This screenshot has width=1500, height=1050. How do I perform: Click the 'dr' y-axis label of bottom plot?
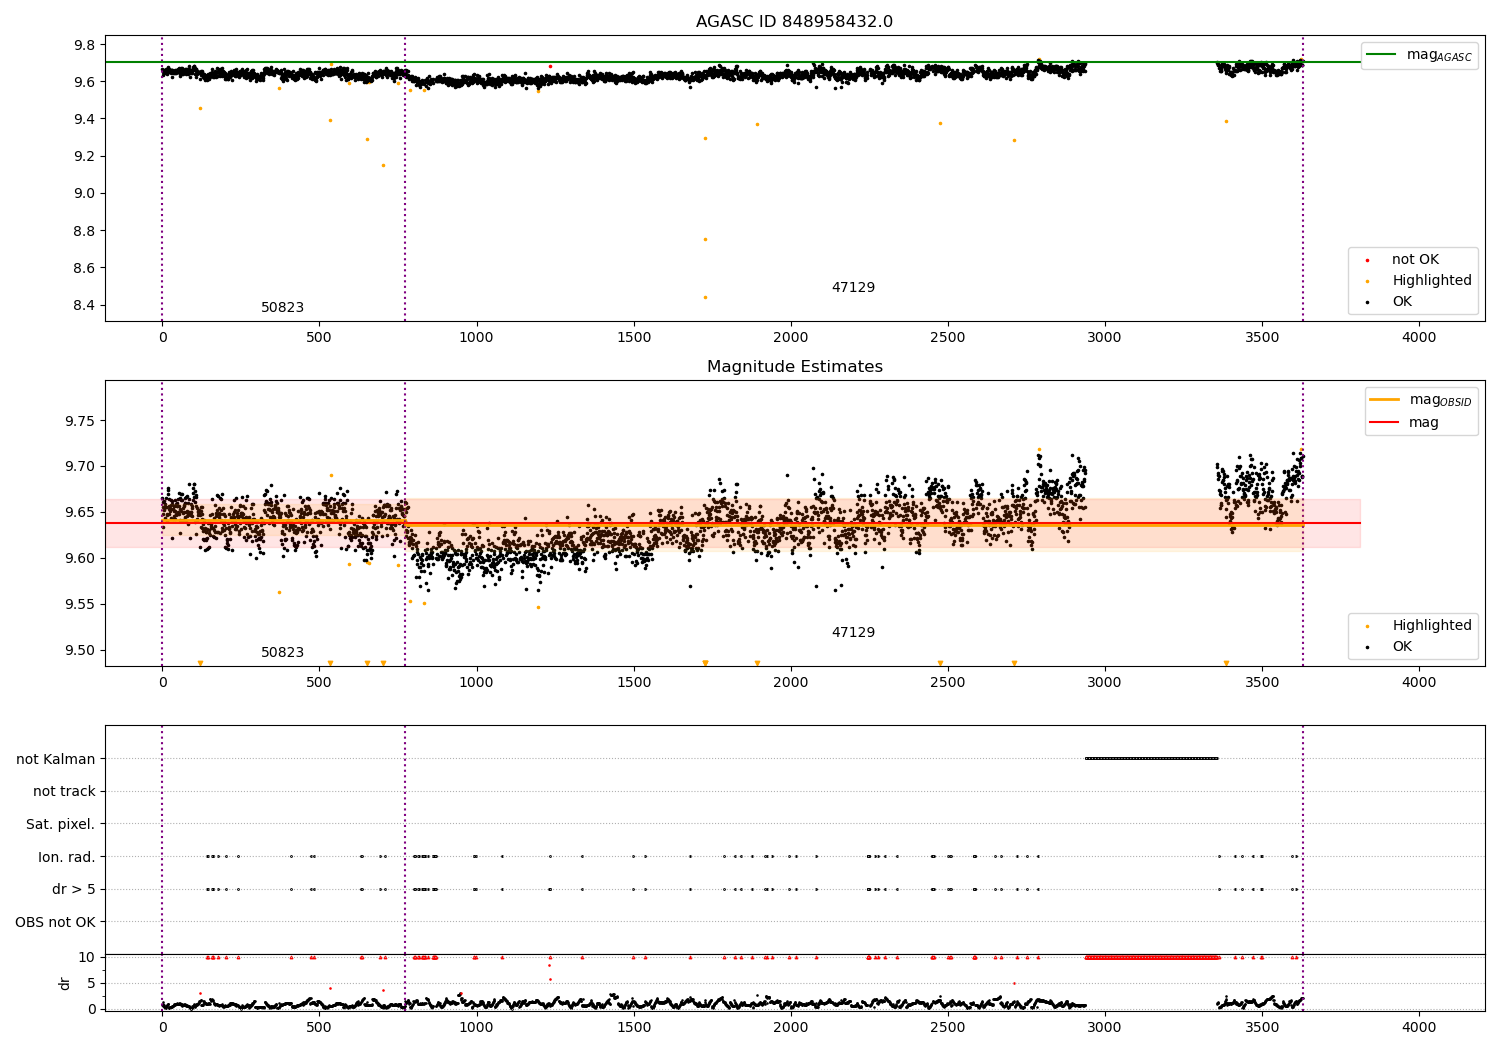click(x=65, y=983)
